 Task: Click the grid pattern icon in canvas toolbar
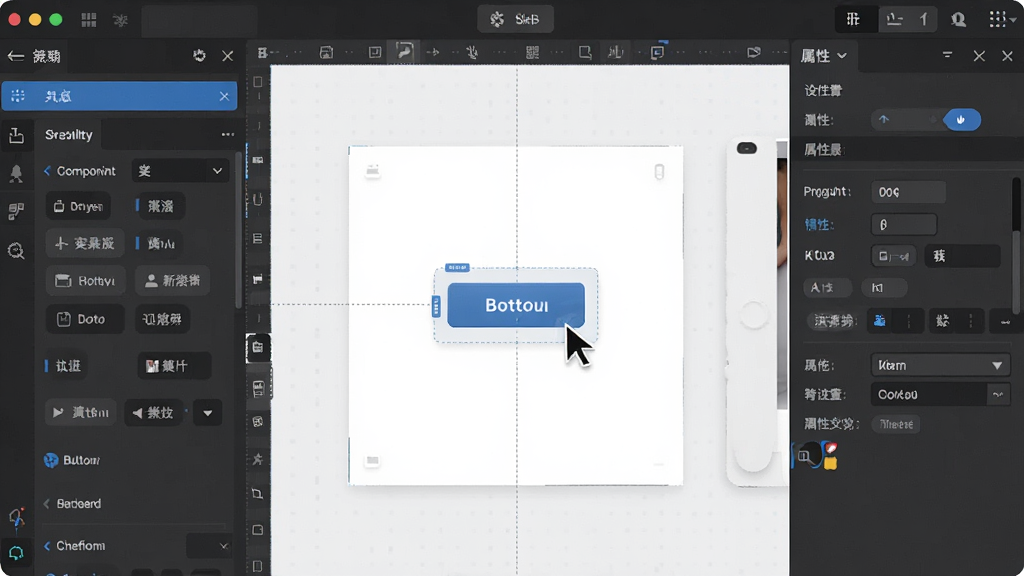[x=532, y=52]
